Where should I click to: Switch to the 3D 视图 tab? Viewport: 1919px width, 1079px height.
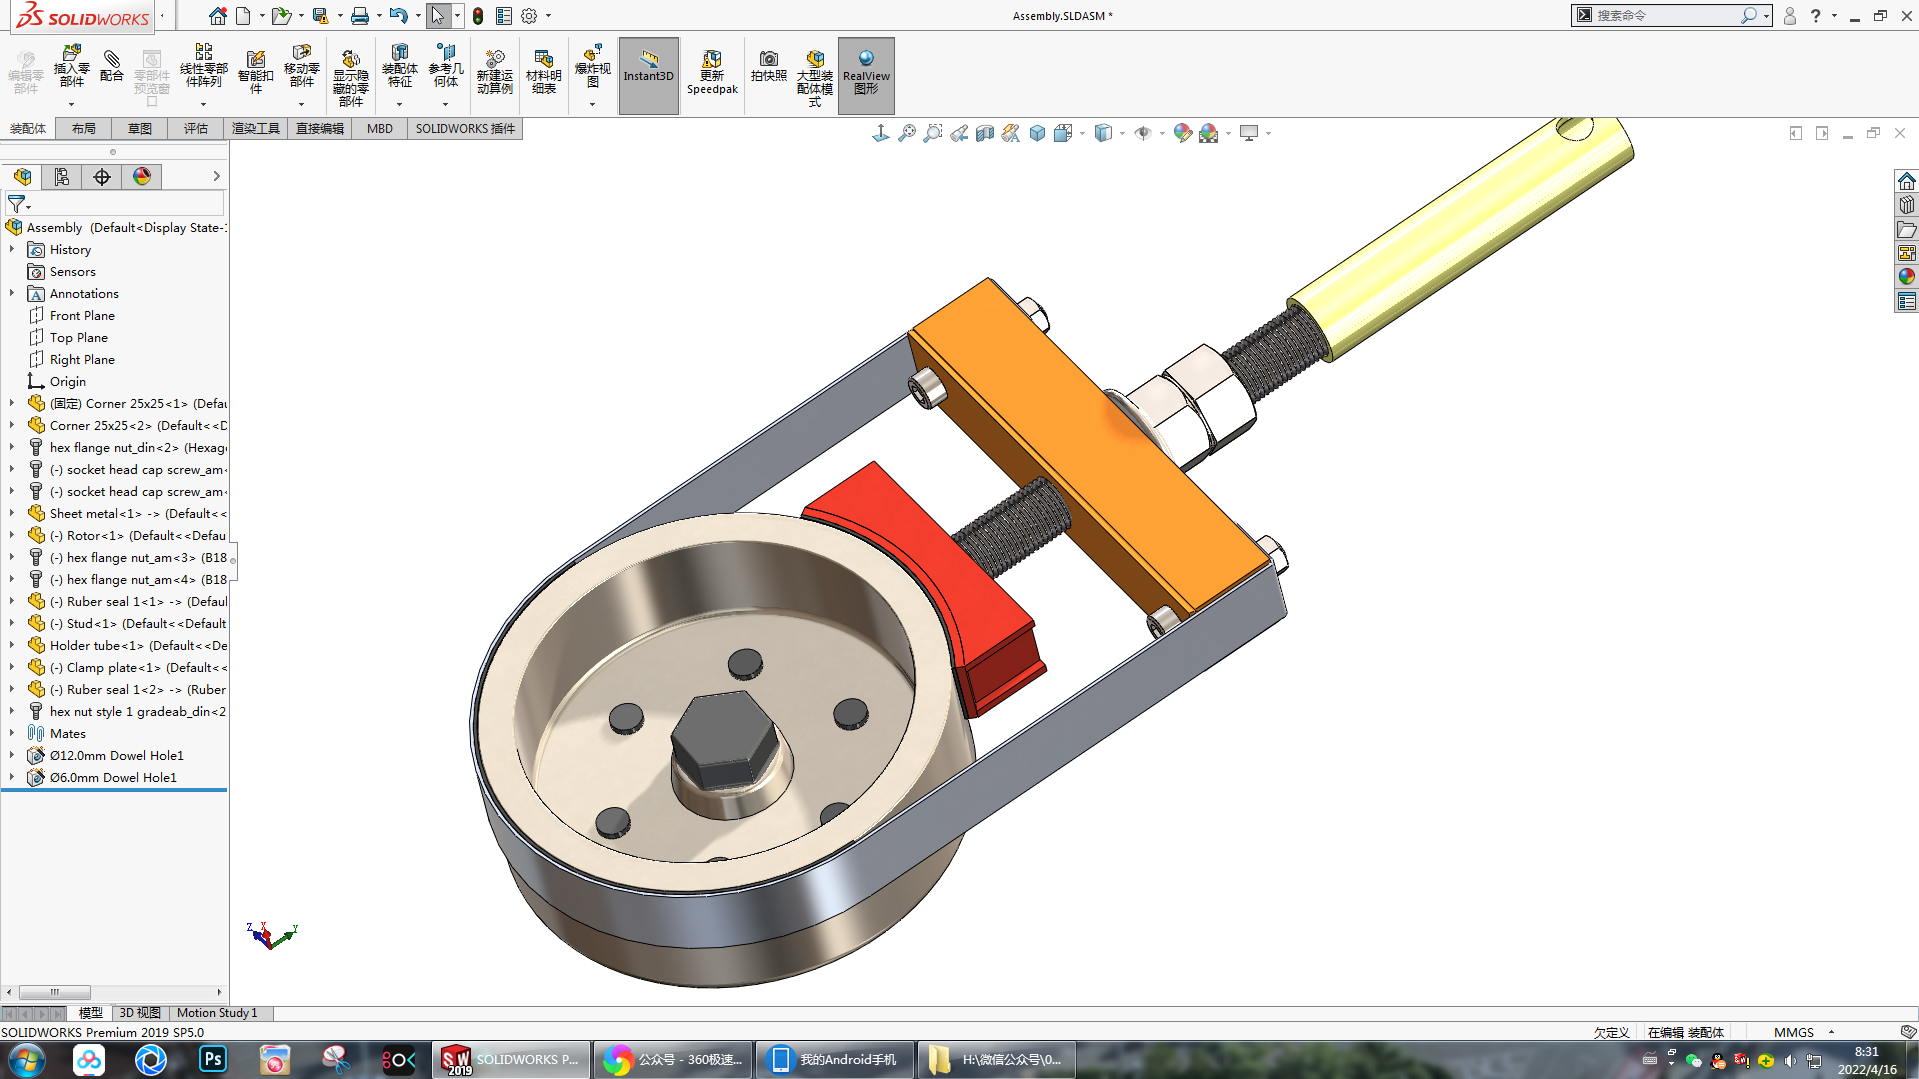[x=140, y=1013]
